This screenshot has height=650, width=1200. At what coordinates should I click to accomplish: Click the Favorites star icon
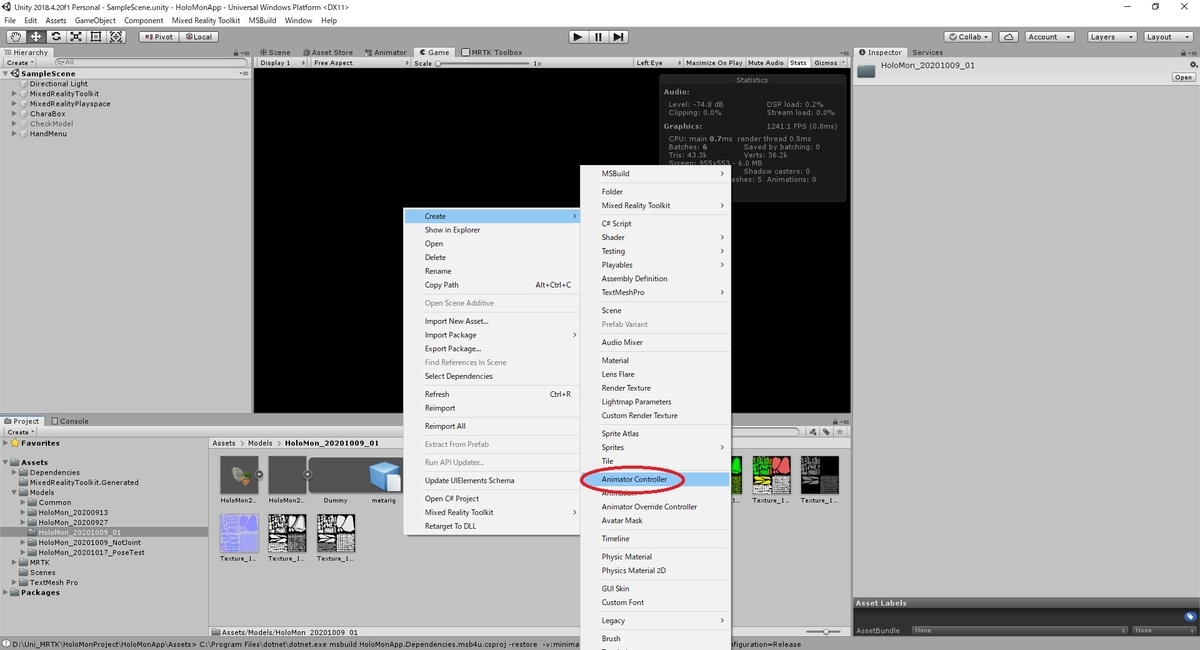click(15, 443)
